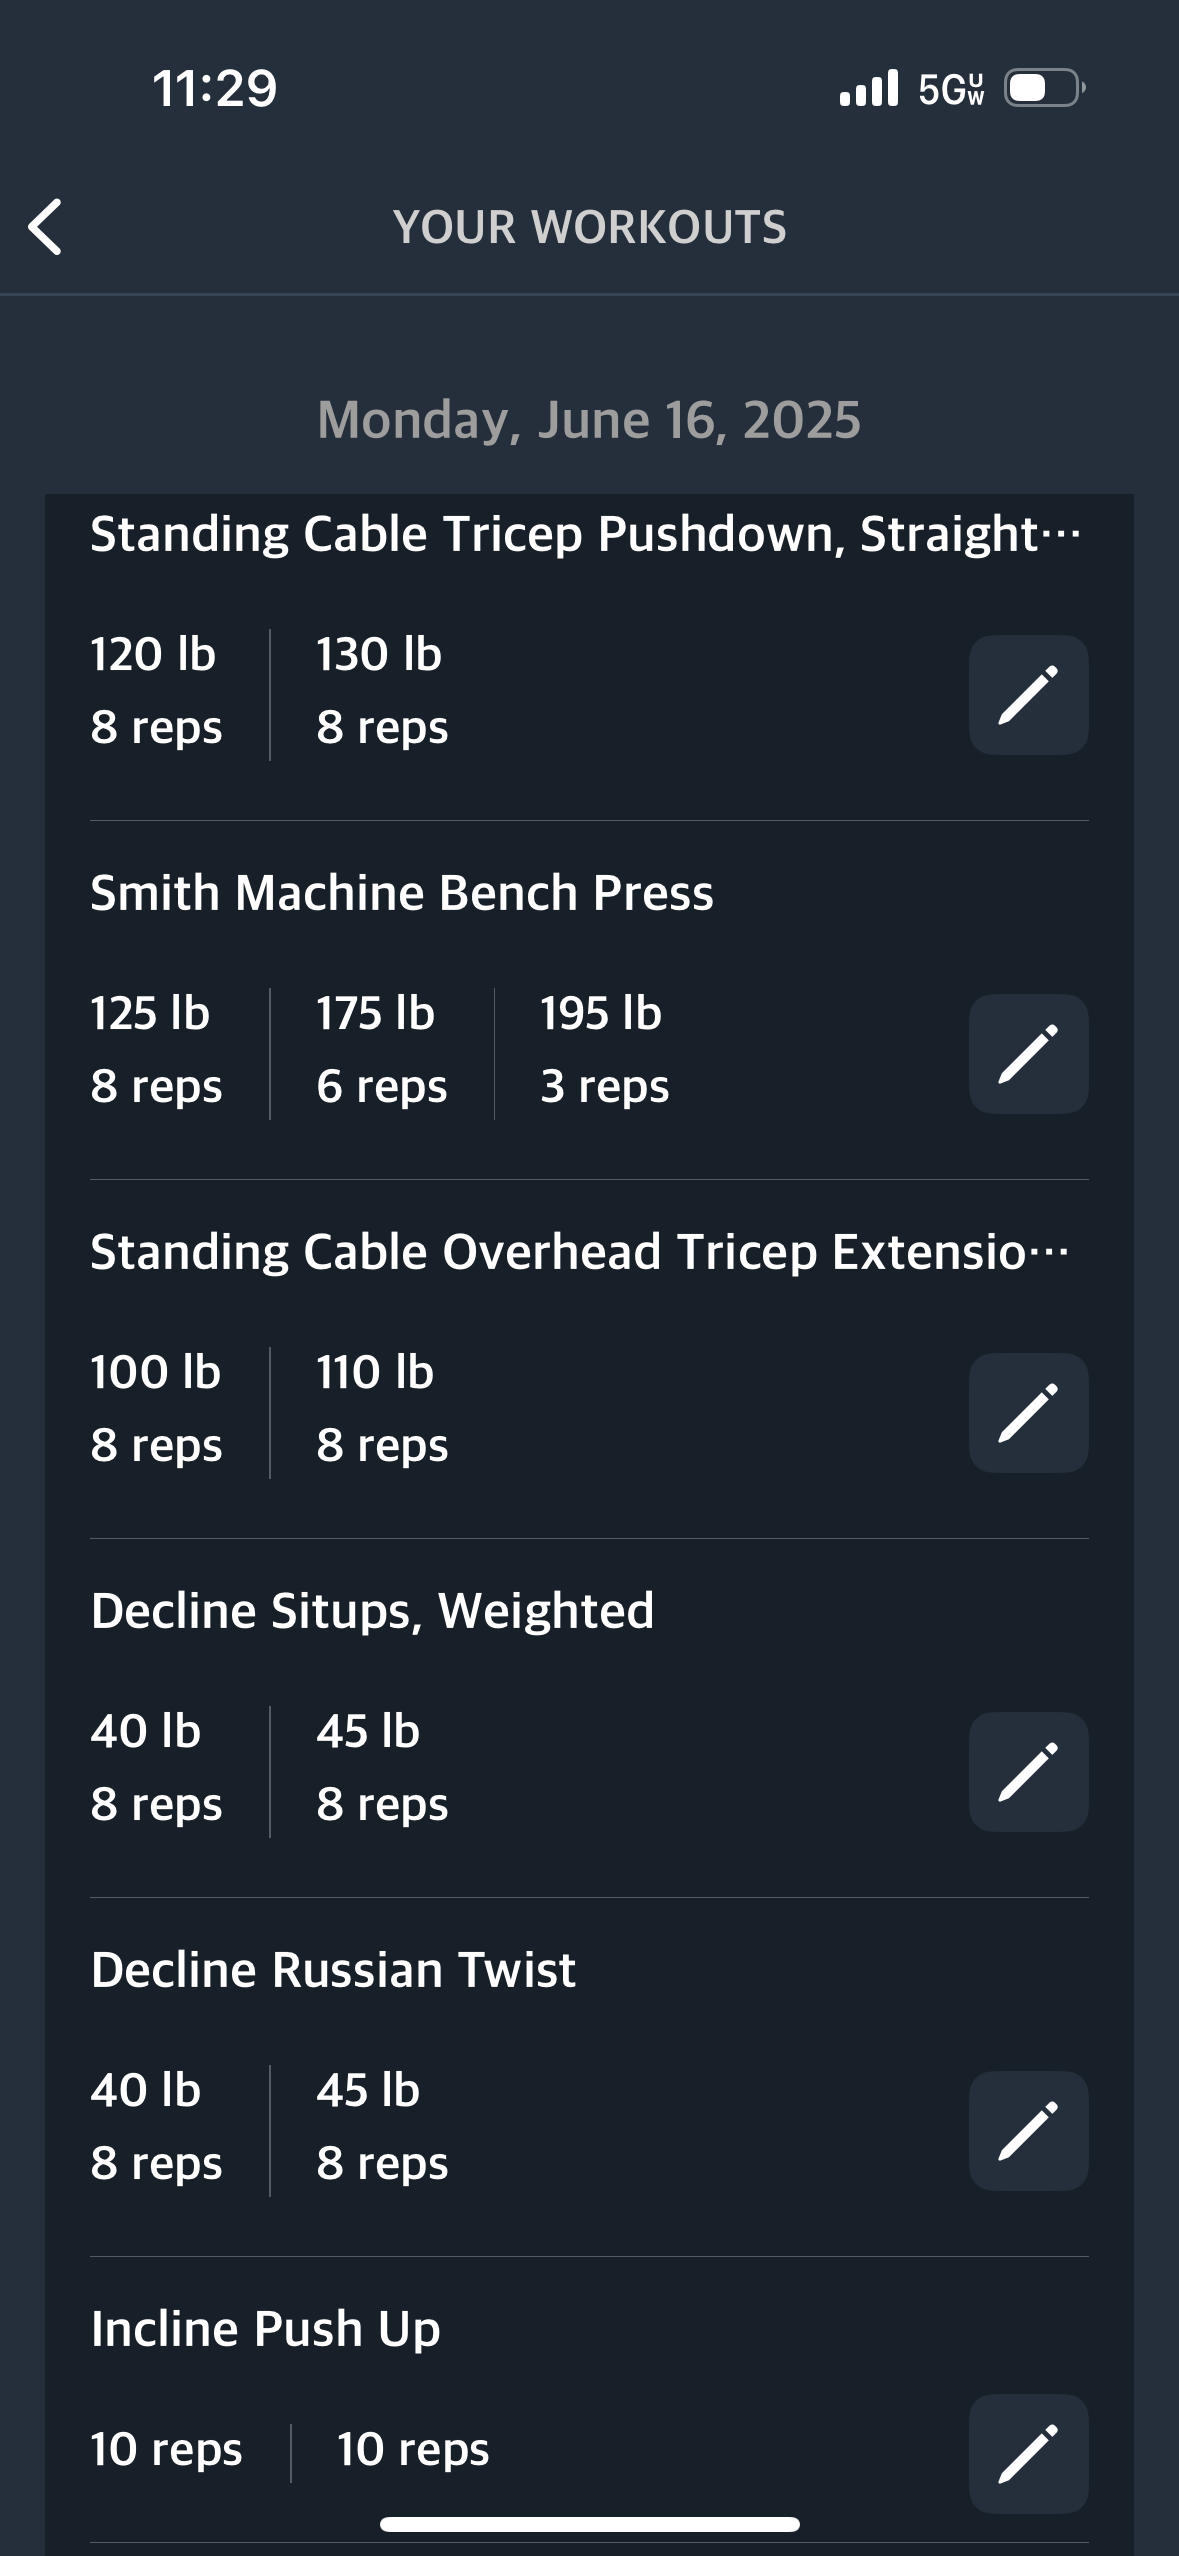Screen dimensions: 1179x2556
Task: Tap the 110 lb tricep extension set
Action: 381,1408
